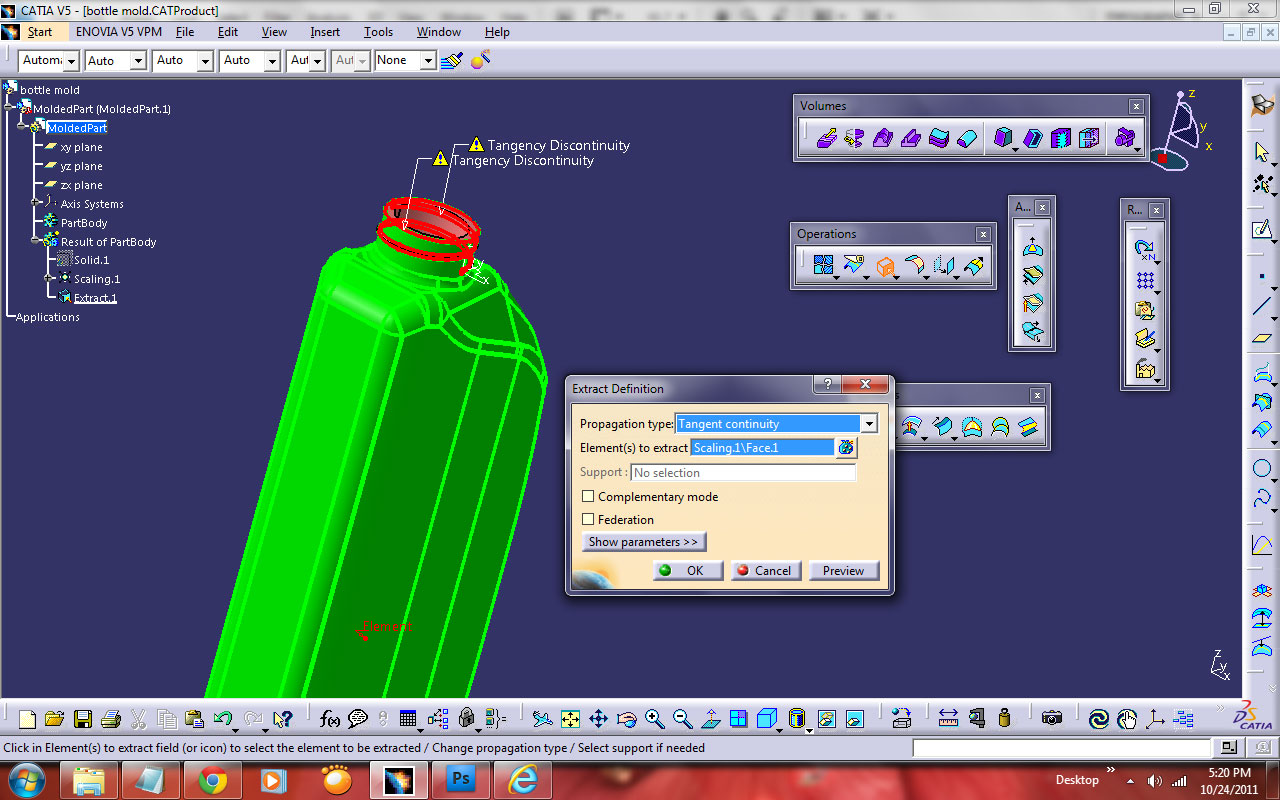Select the arrow Select tool in right toolbar
1280x800 pixels.
click(x=1262, y=152)
